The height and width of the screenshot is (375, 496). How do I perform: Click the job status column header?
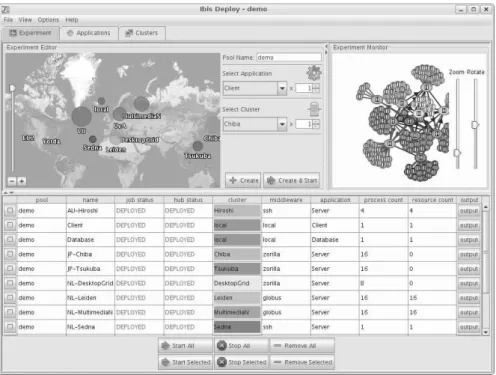pos(139,200)
